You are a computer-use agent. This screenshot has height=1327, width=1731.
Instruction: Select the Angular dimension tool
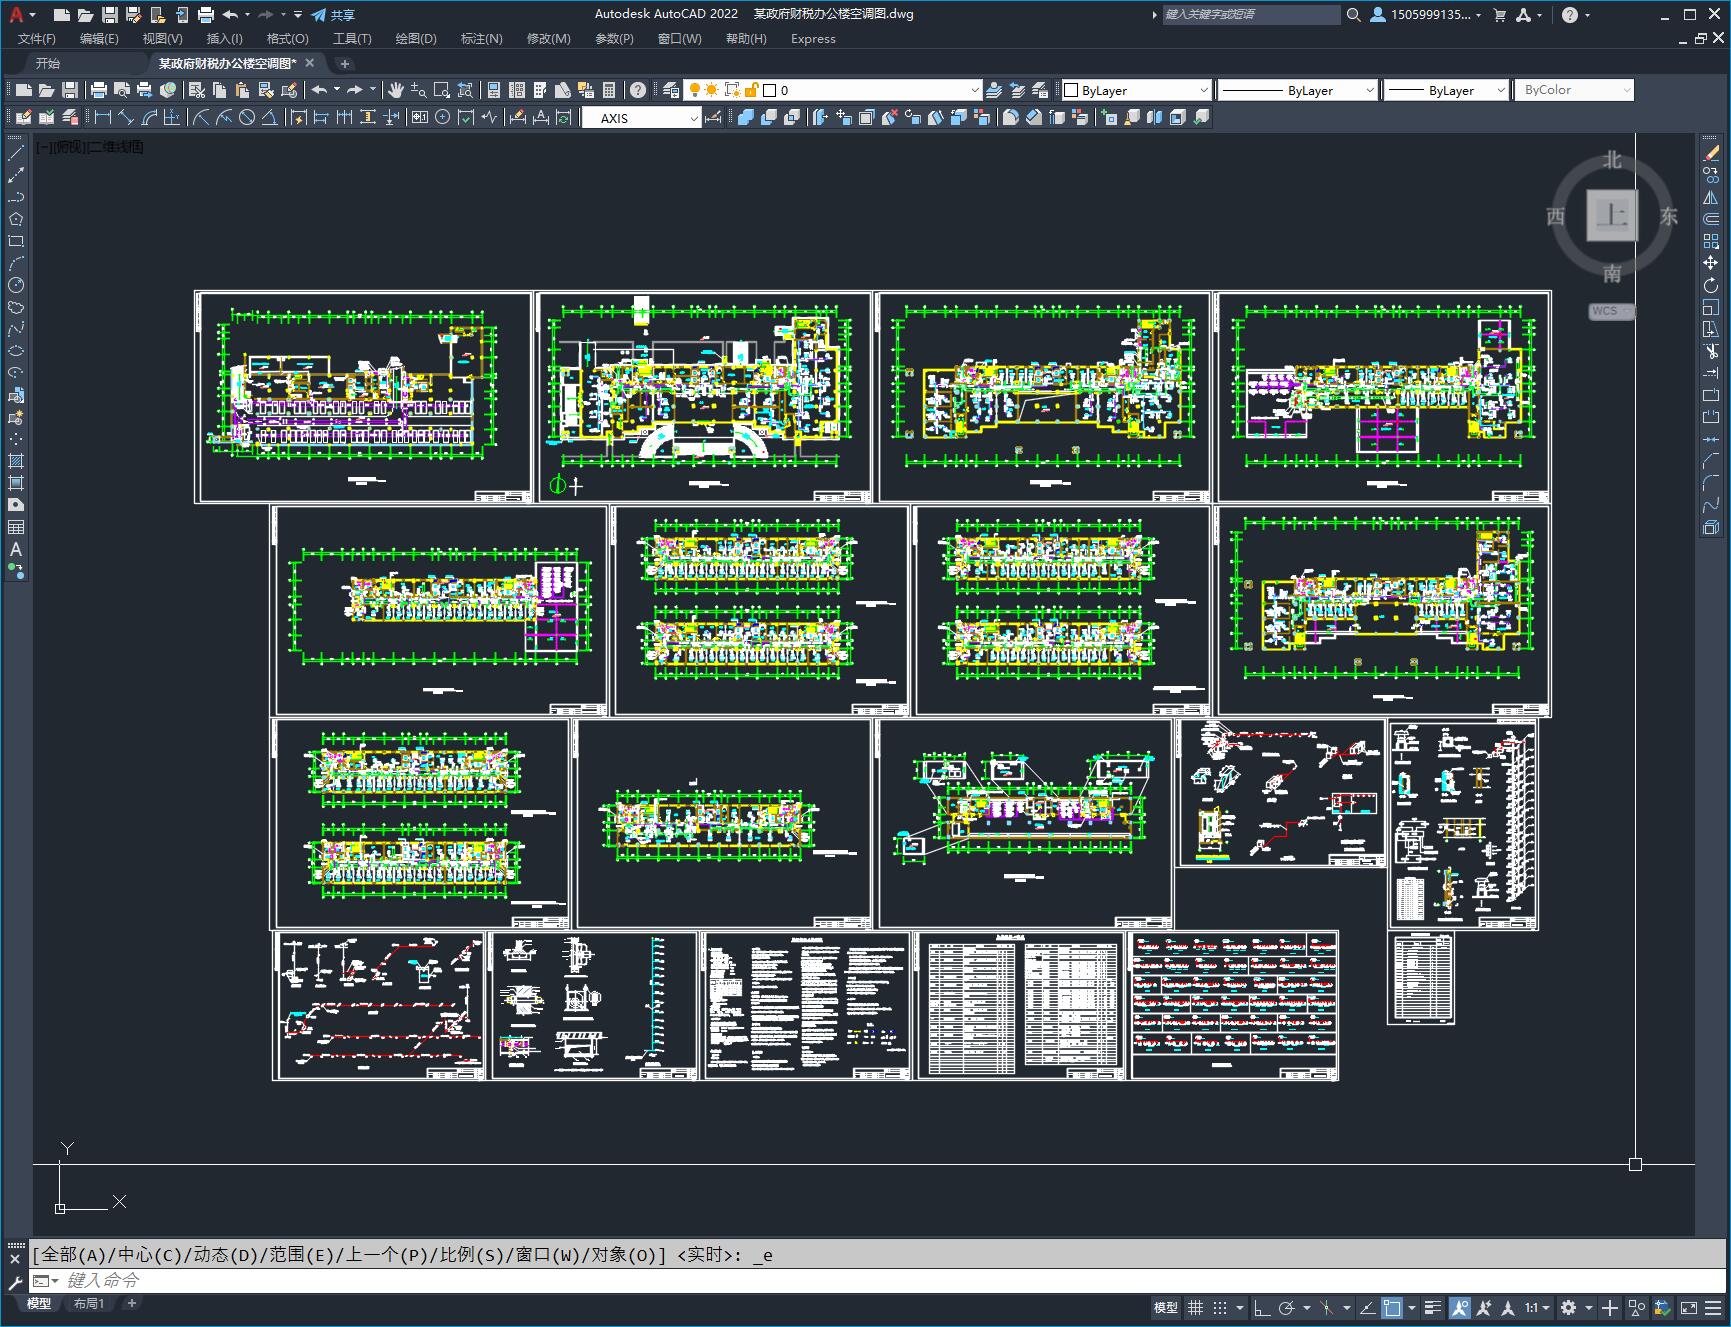pos(269,117)
